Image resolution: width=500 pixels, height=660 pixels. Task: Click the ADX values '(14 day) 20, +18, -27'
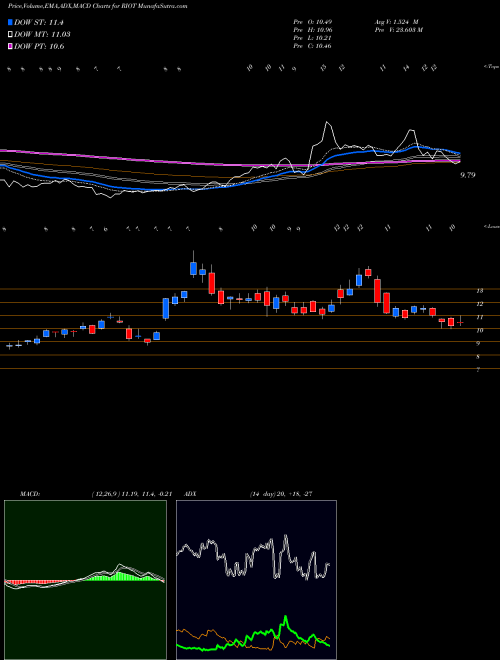pyautogui.click(x=281, y=494)
